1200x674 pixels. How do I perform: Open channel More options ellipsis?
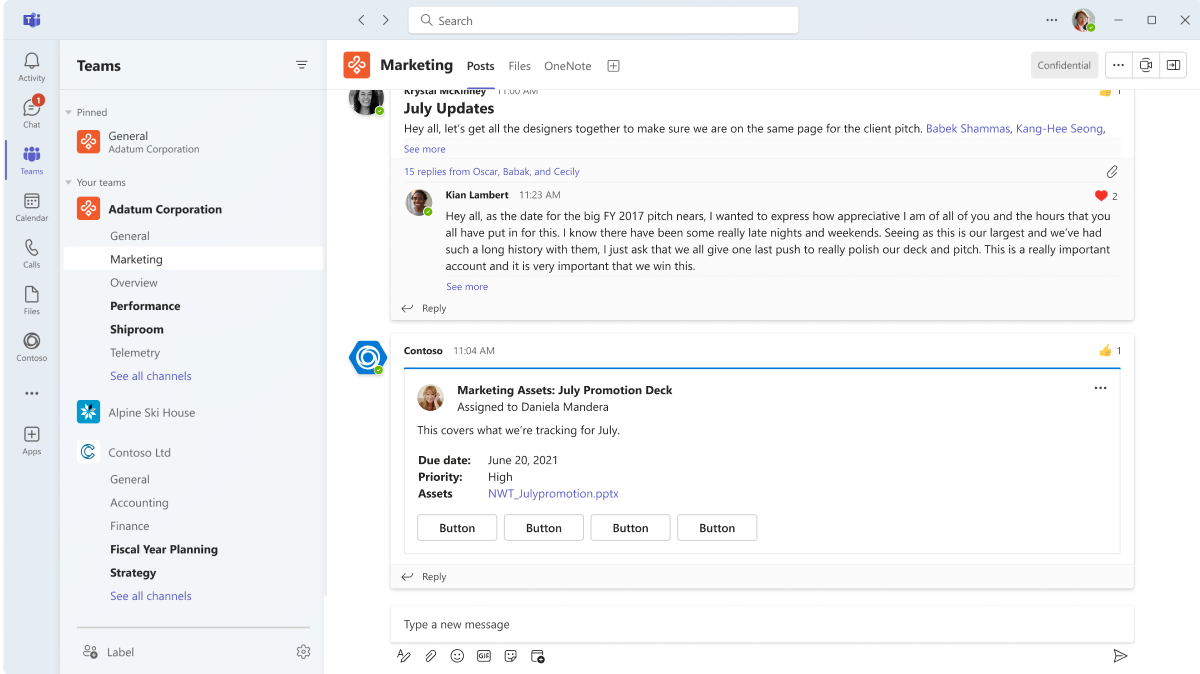(x=1118, y=65)
